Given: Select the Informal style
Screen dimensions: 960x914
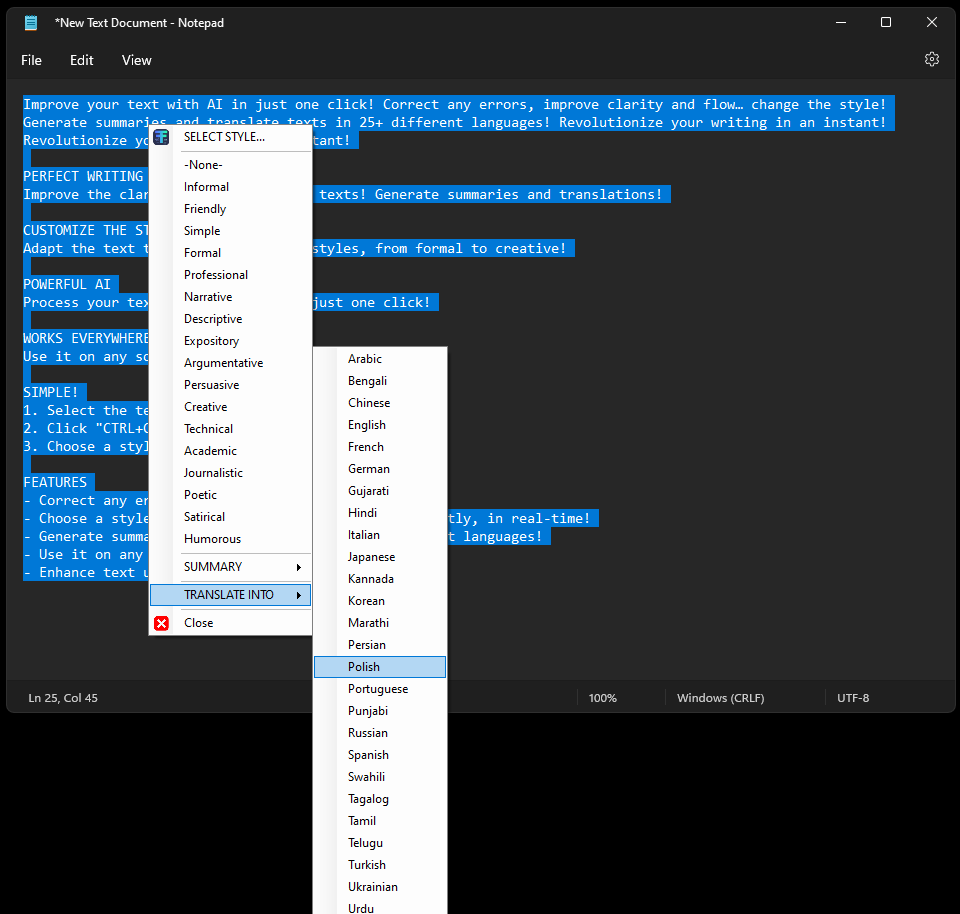Looking at the screenshot, I should point(231,187).
